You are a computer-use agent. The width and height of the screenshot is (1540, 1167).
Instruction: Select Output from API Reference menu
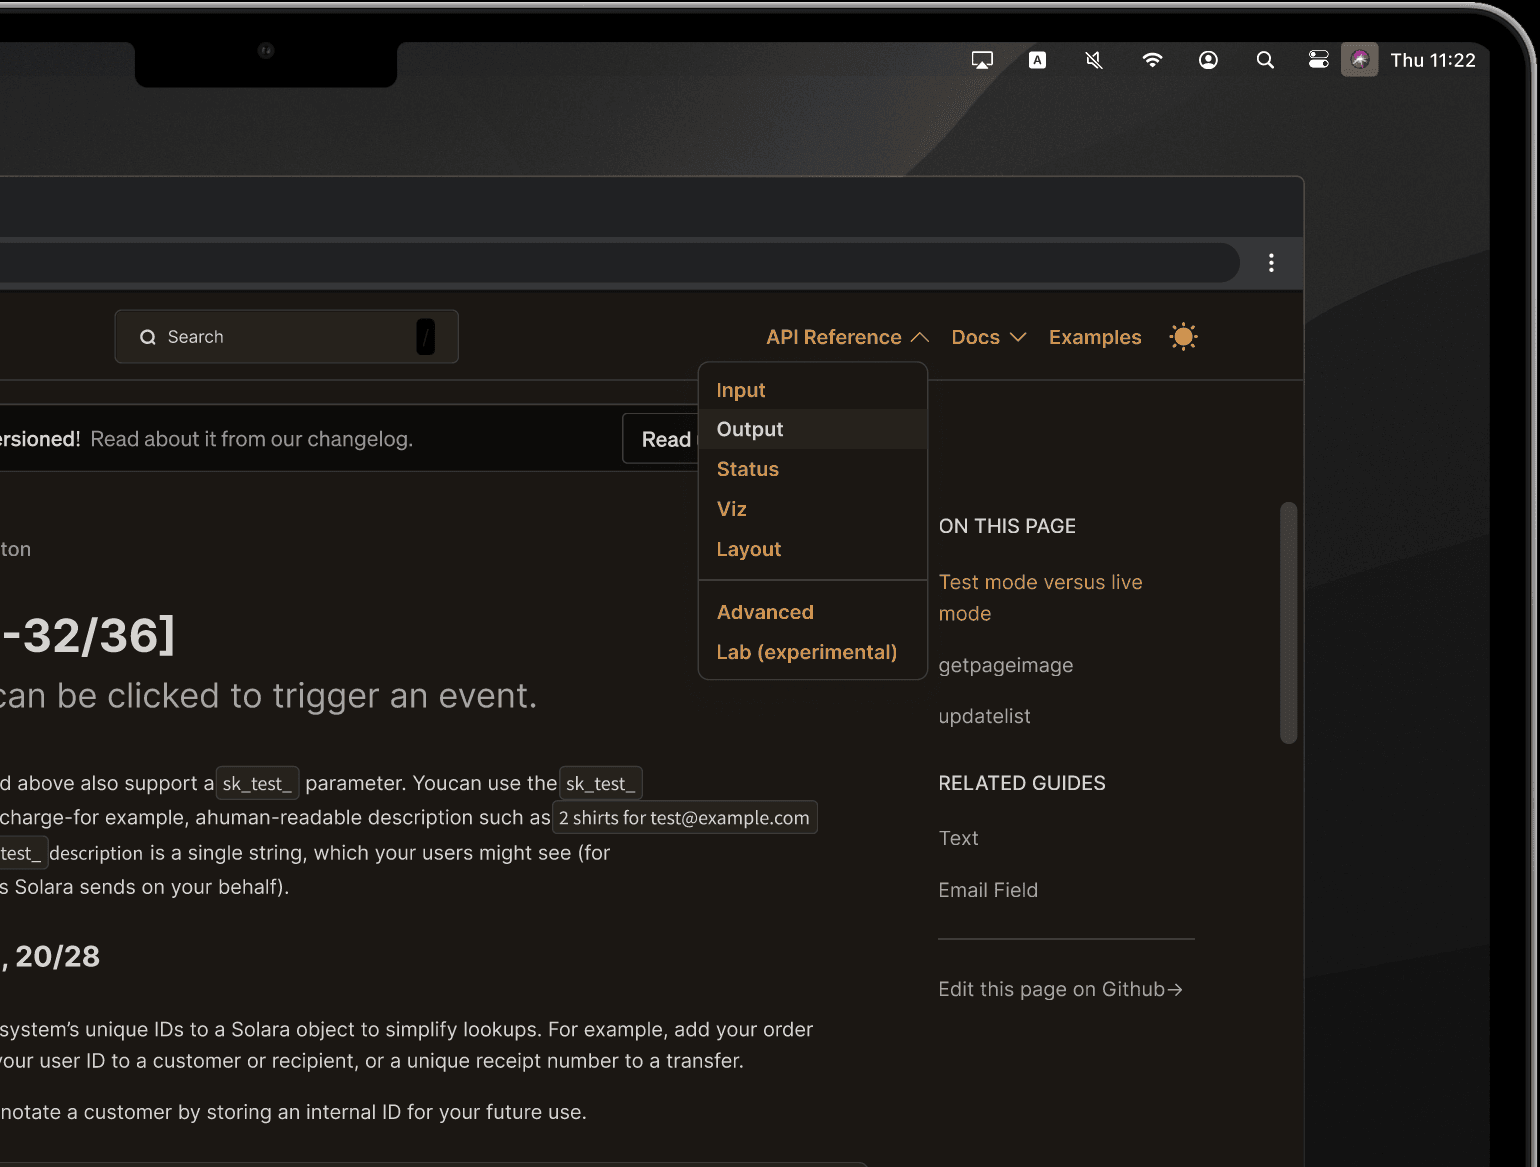[x=813, y=429]
